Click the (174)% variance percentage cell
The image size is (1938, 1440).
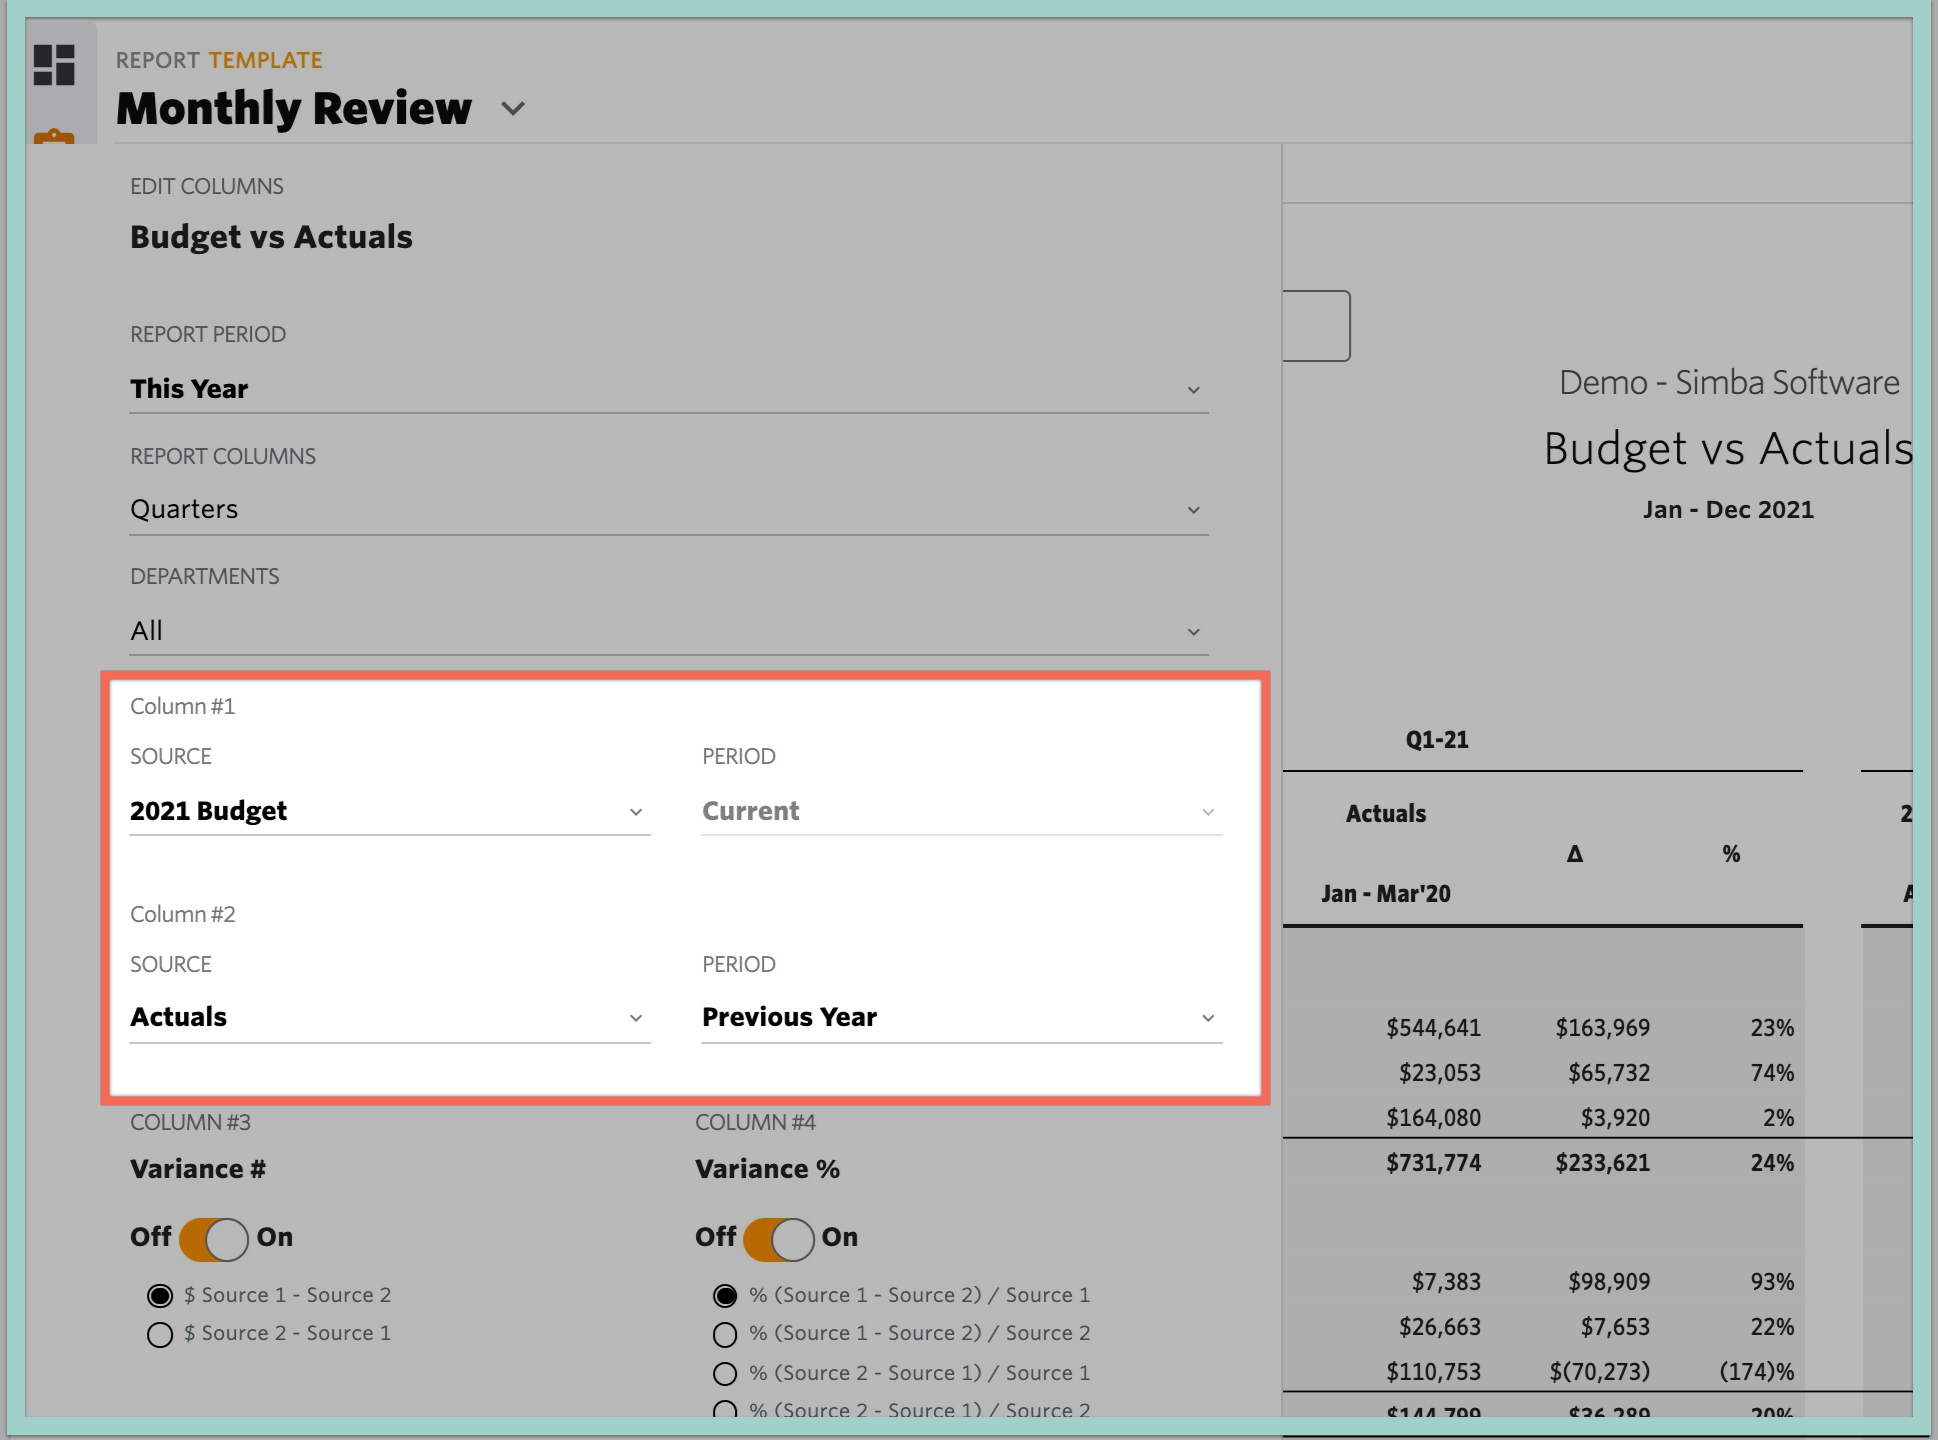[1756, 1372]
